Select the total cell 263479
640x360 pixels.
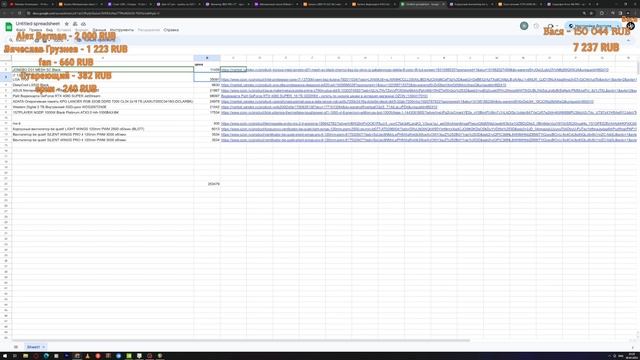tap(207, 184)
